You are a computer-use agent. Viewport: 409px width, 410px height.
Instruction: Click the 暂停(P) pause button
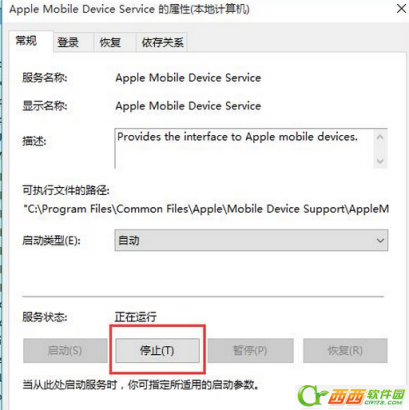point(250,350)
